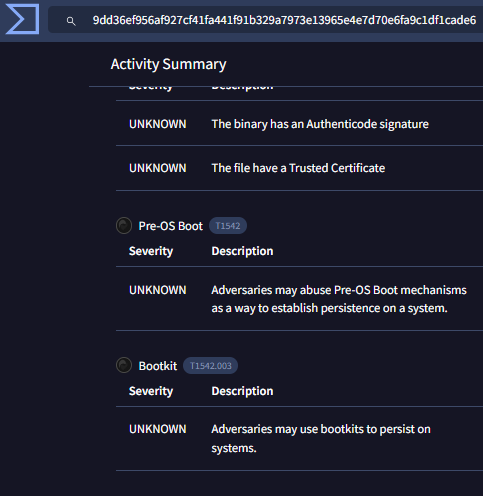This screenshot has height=496, width=483.
Task: Click the magnifier search icon
Action: [x=71, y=21]
